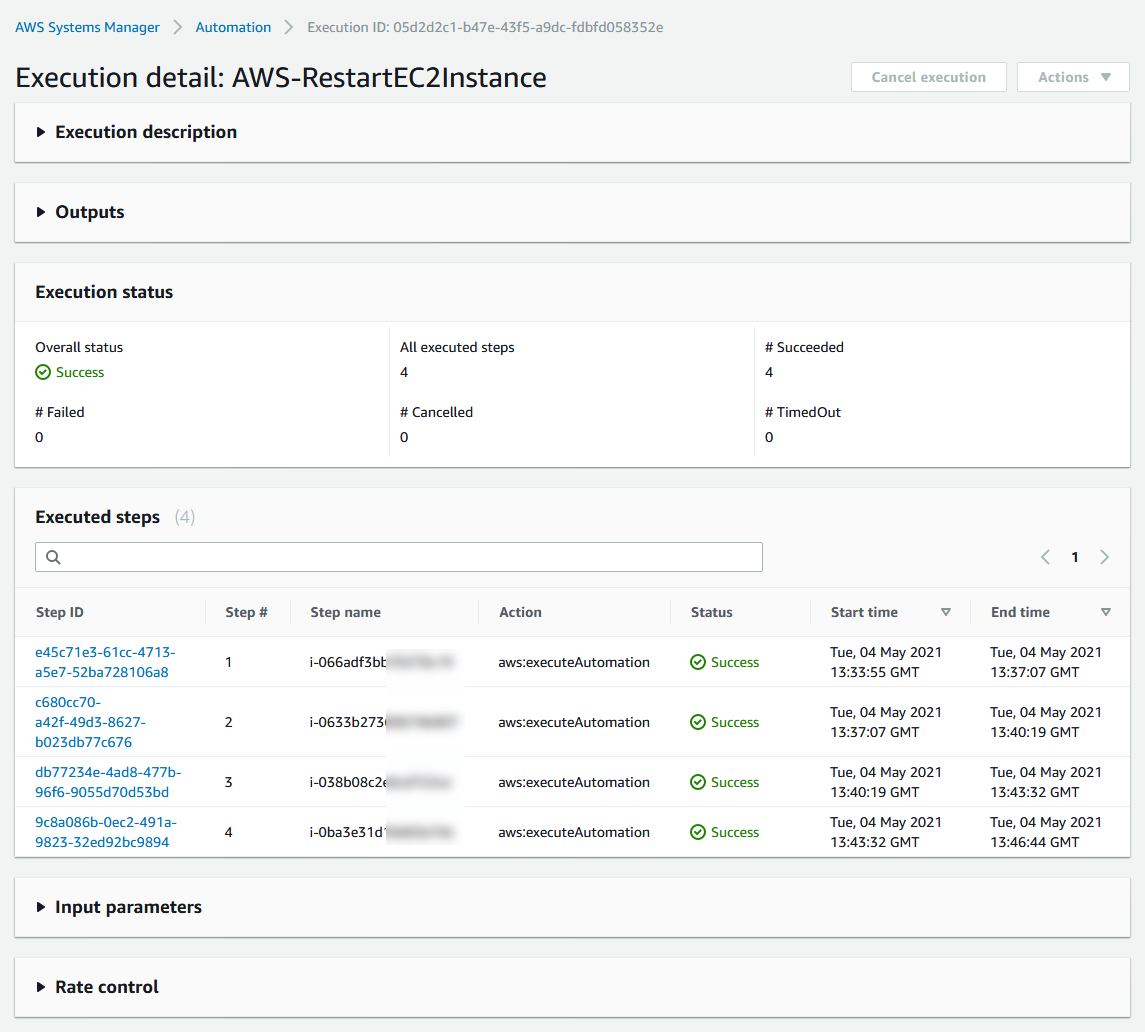Click the End time column header
The width and height of the screenshot is (1145, 1032).
coord(1020,612)
